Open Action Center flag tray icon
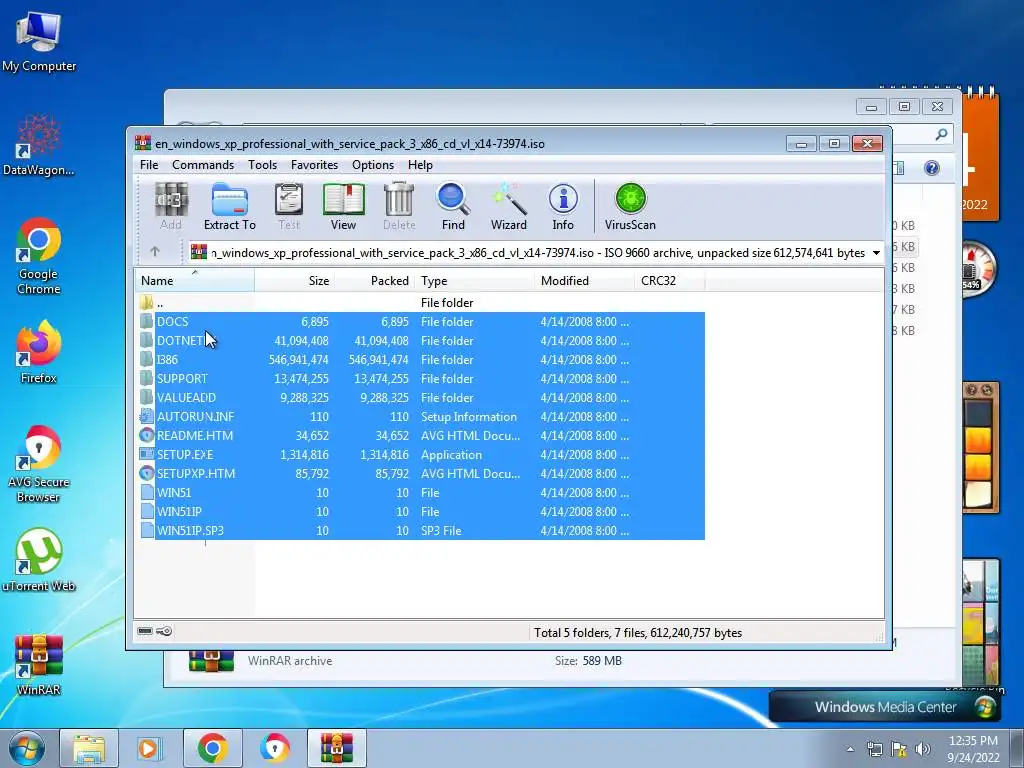 click(x=899, y=749)
